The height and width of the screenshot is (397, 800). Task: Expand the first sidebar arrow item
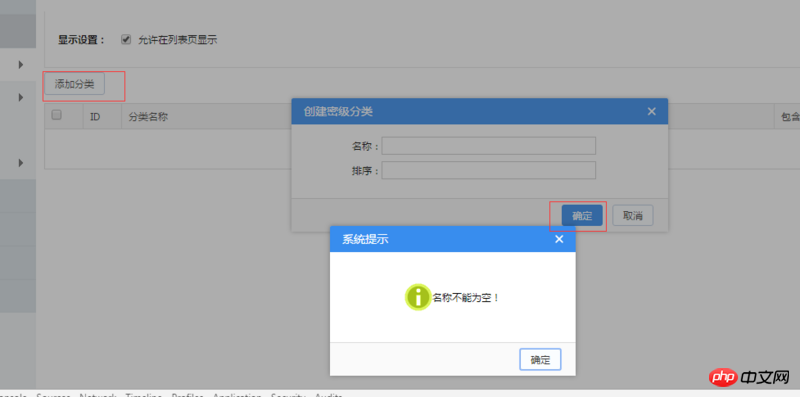coord(21,64)
